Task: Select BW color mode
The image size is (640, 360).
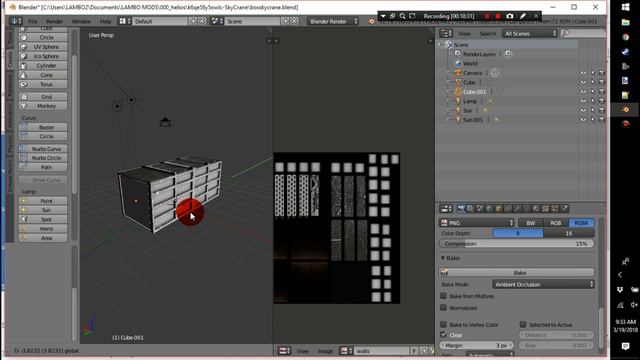Action: coord(531,223)
